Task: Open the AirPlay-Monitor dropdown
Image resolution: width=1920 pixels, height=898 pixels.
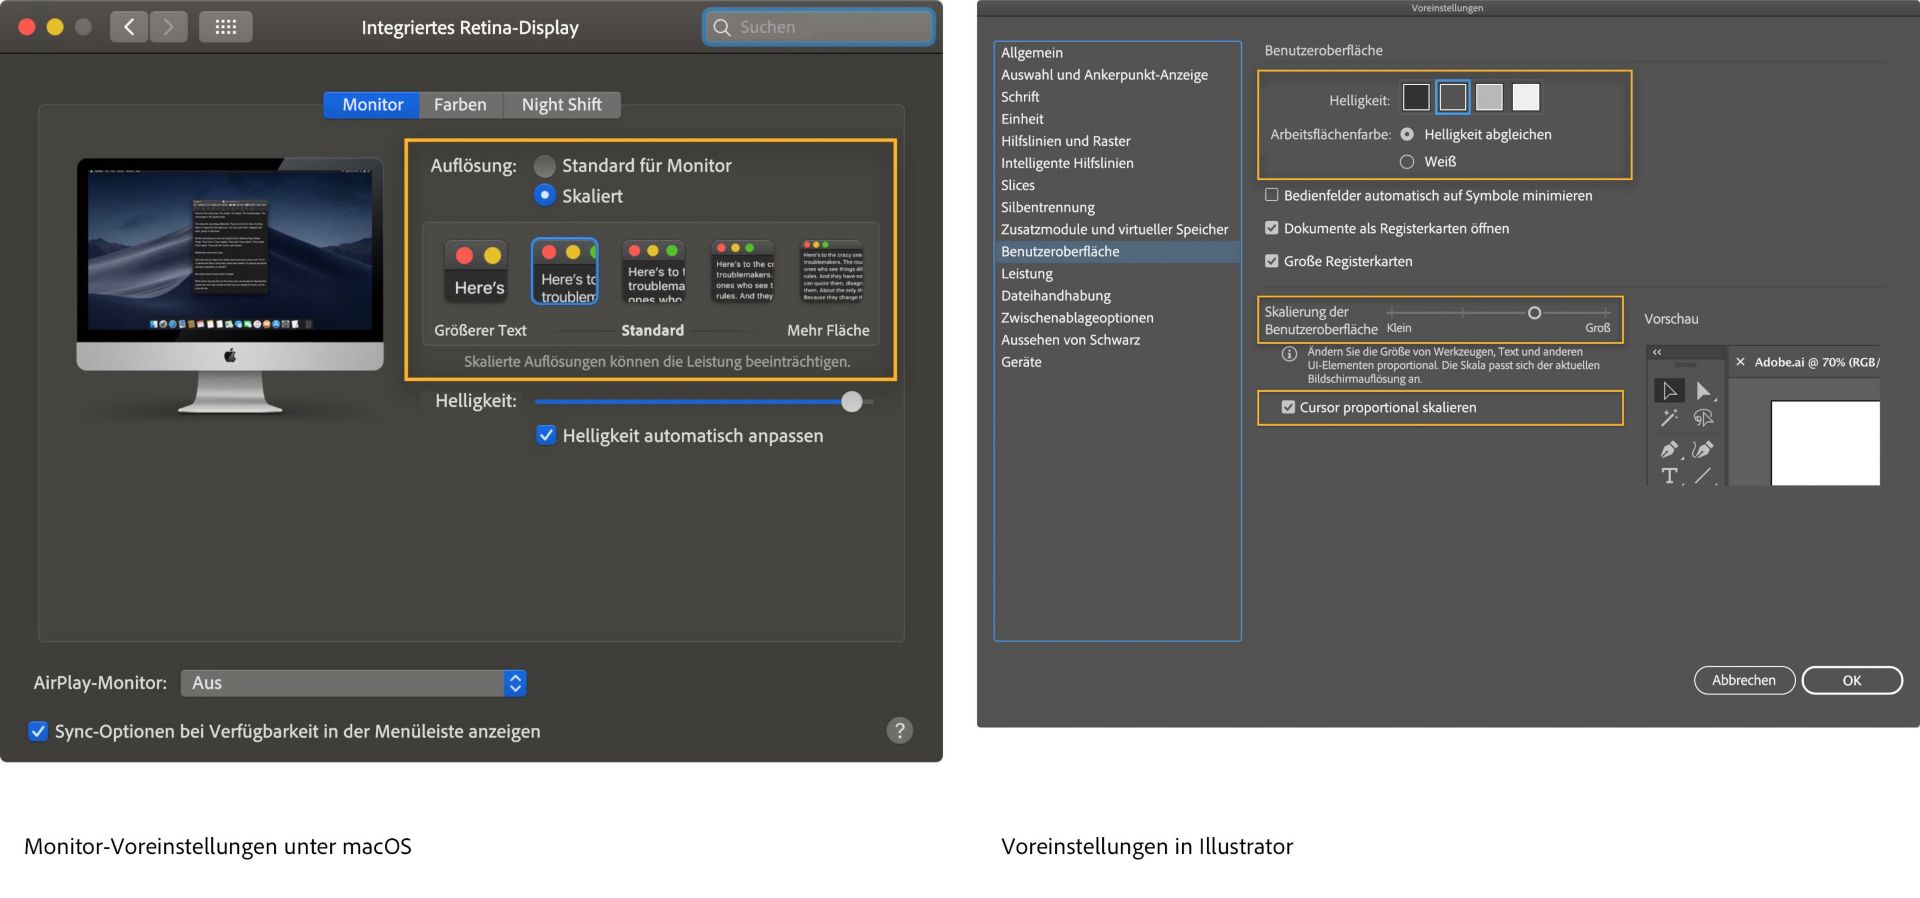Action: point(353,683)
